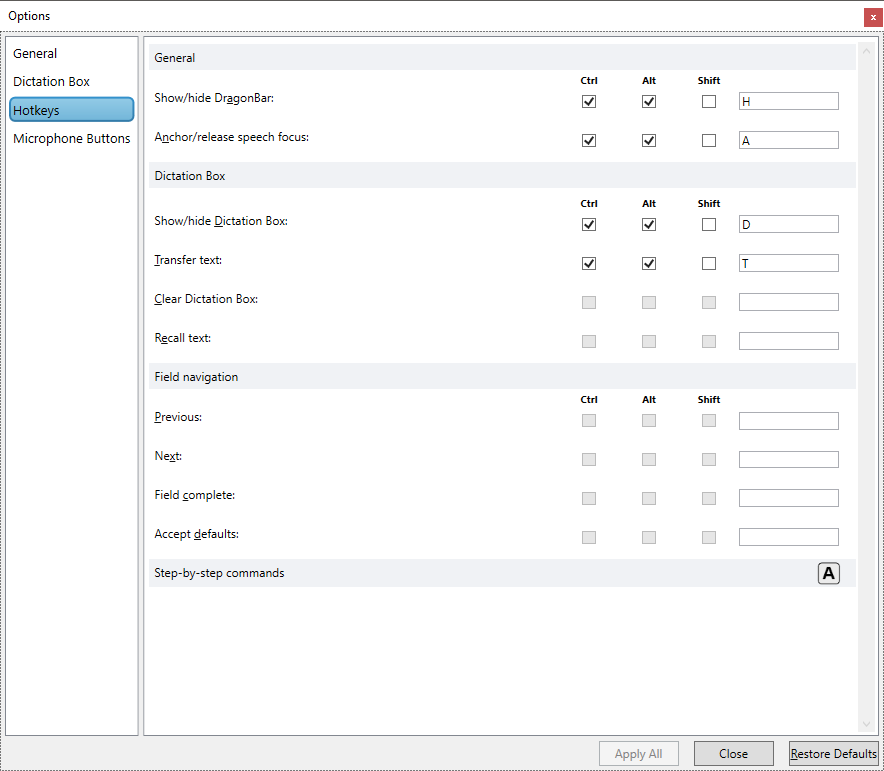Uncheck Ctrl for Show/hide DragonBar
This screenshot has height=771, width=884.
[588, 101]
